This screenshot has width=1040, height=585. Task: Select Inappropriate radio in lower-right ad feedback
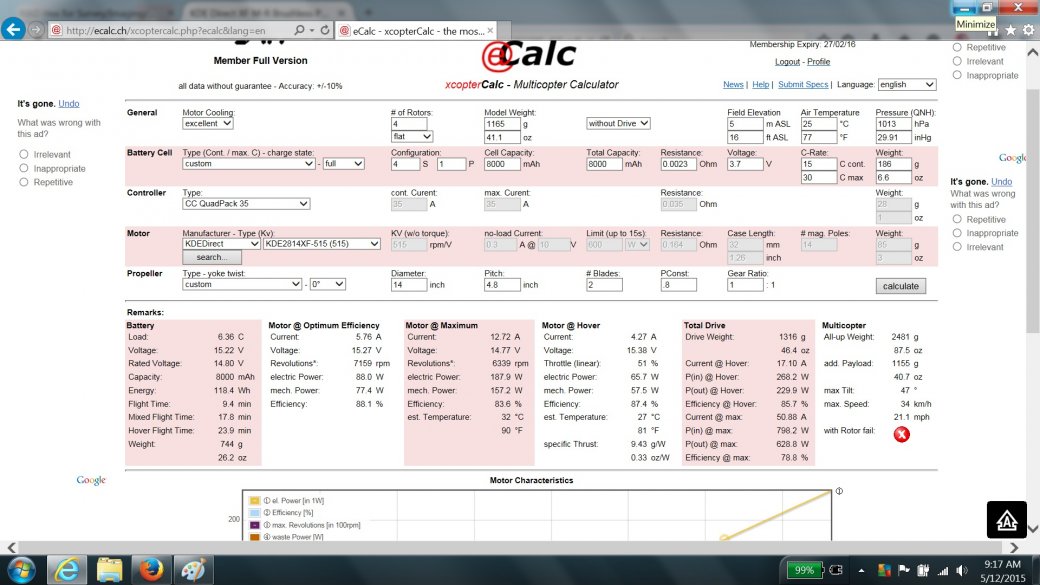[x=957, y=233]
